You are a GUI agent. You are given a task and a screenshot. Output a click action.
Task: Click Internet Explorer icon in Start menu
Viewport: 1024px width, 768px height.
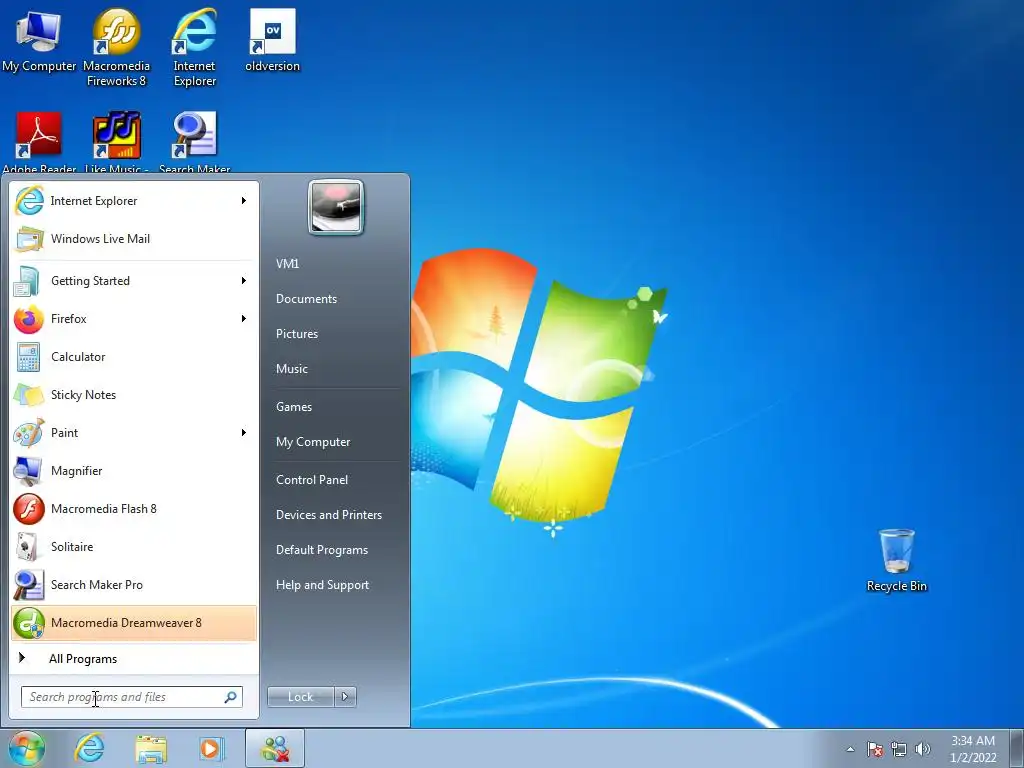[29, 200]
